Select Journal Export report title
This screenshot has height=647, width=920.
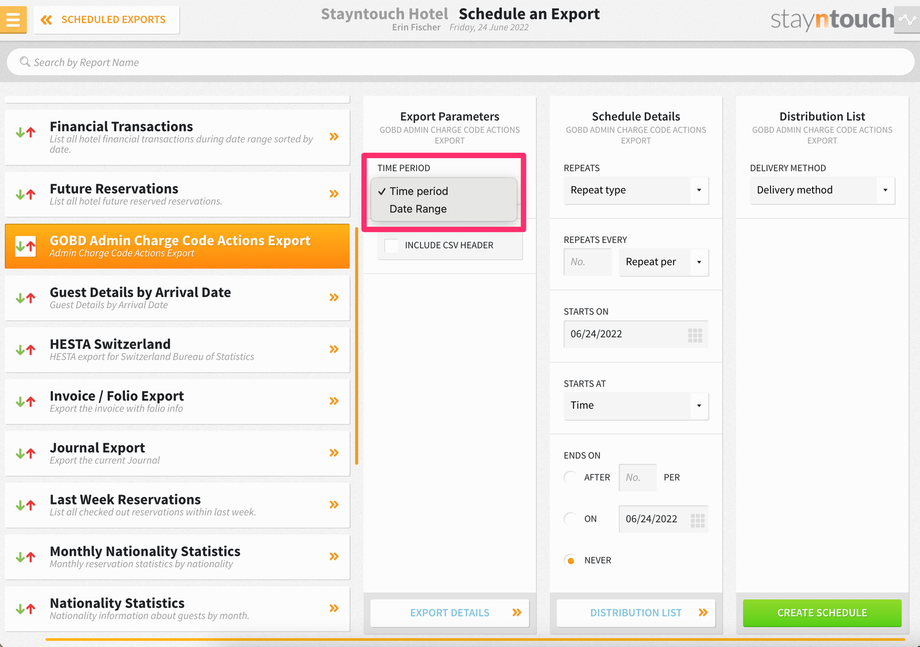tap(97, 448)
